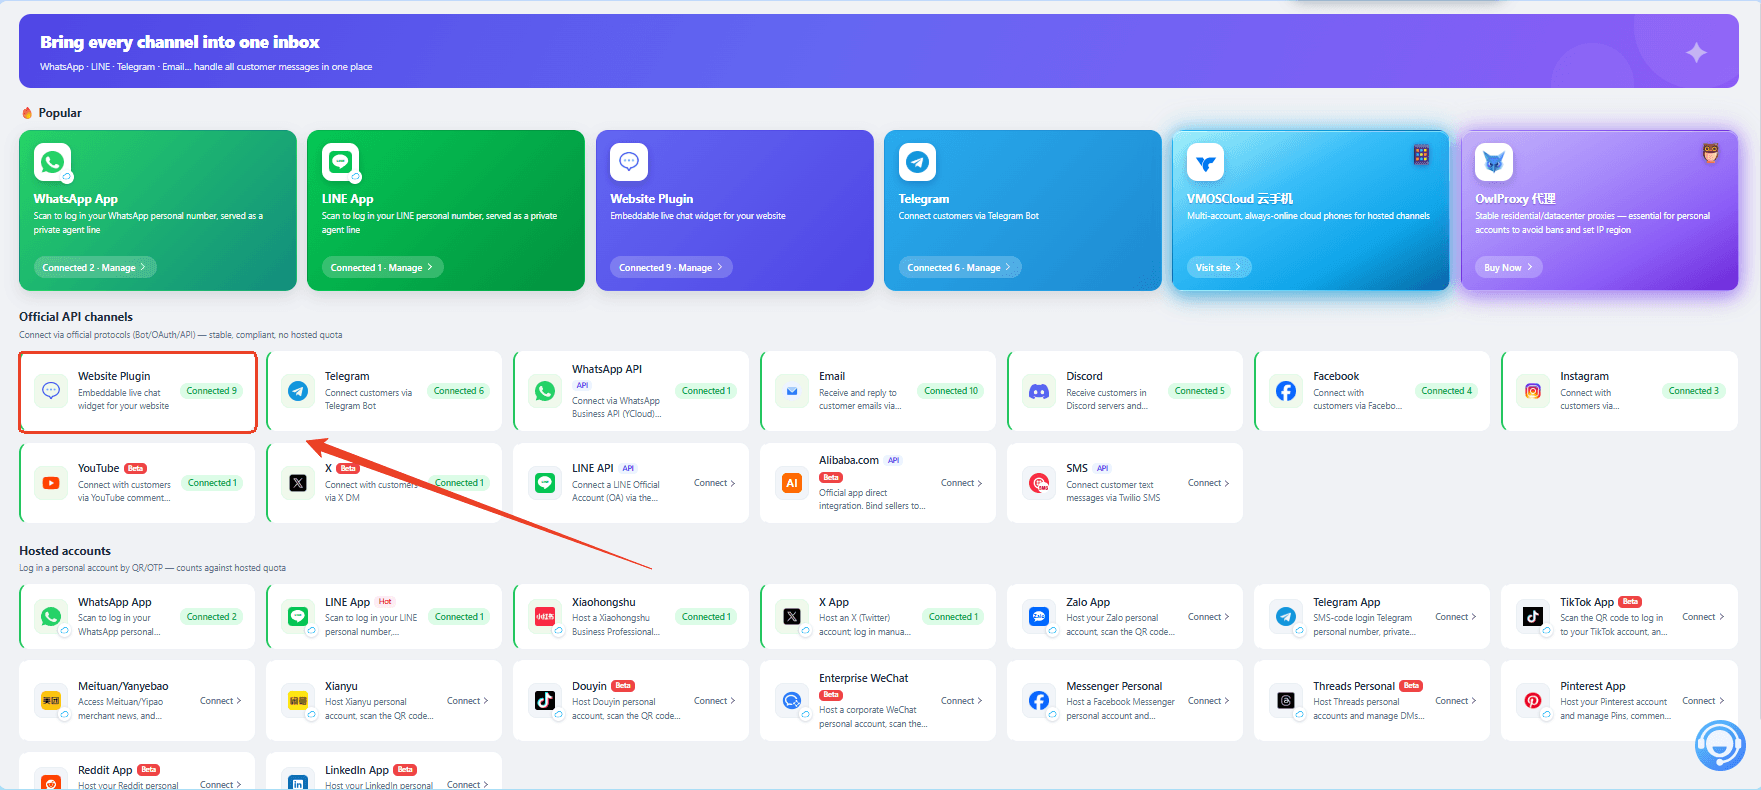This screenshot has height=790, width=1761.
Task: Click the Messenger Personal icon
Action: pos(1039,701)
